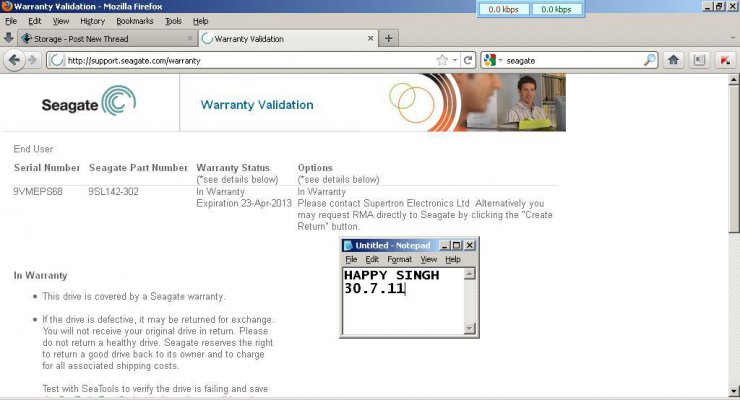Click the Expiration 23-Apr-2013 text

click(x=244, y=203)
